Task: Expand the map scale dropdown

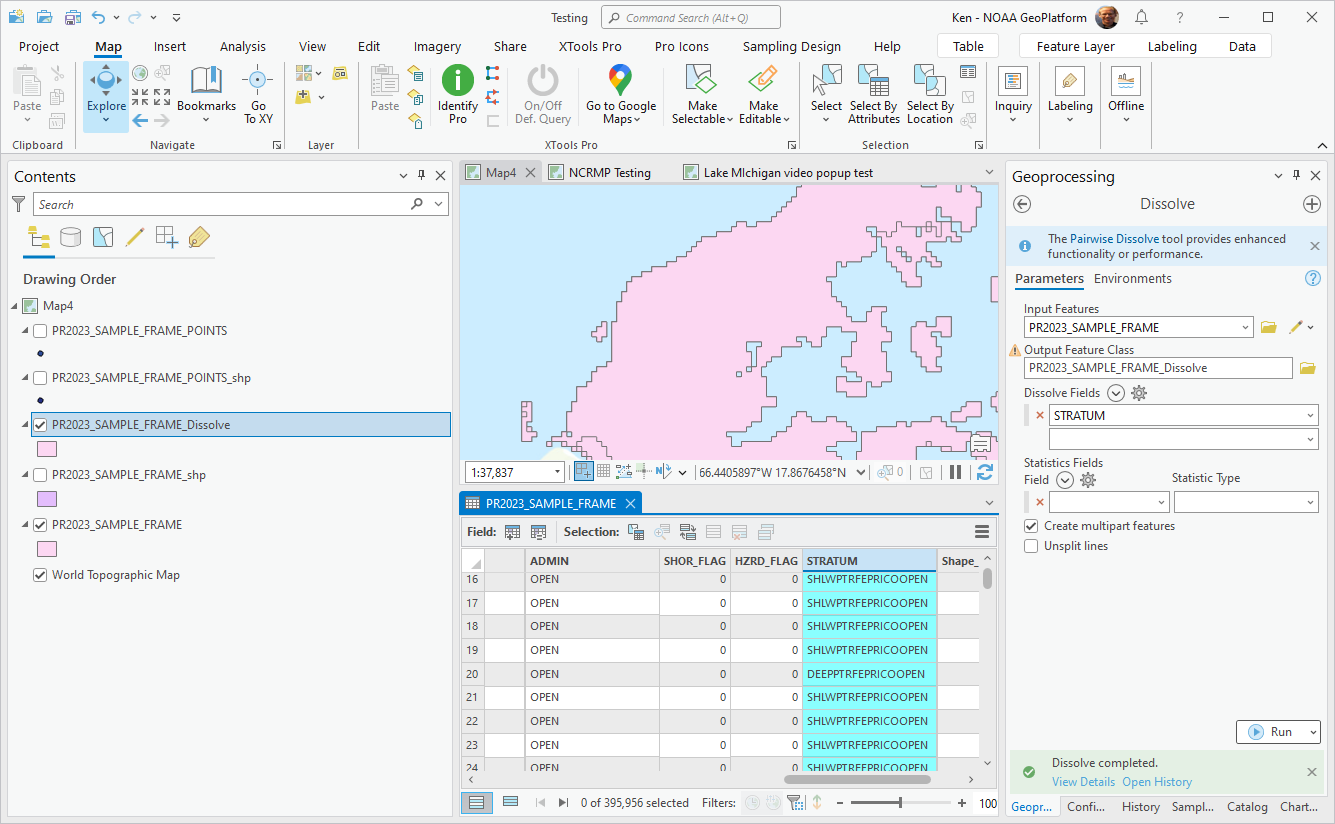Action: tap(557, 472)
